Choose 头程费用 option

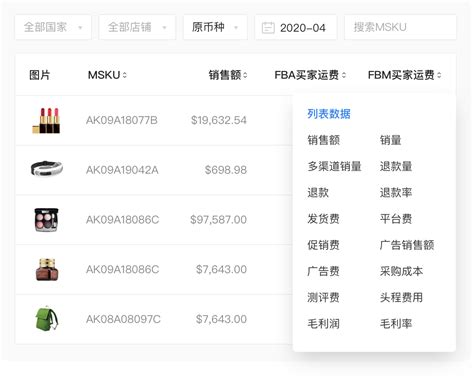click(x=401, y=297)
